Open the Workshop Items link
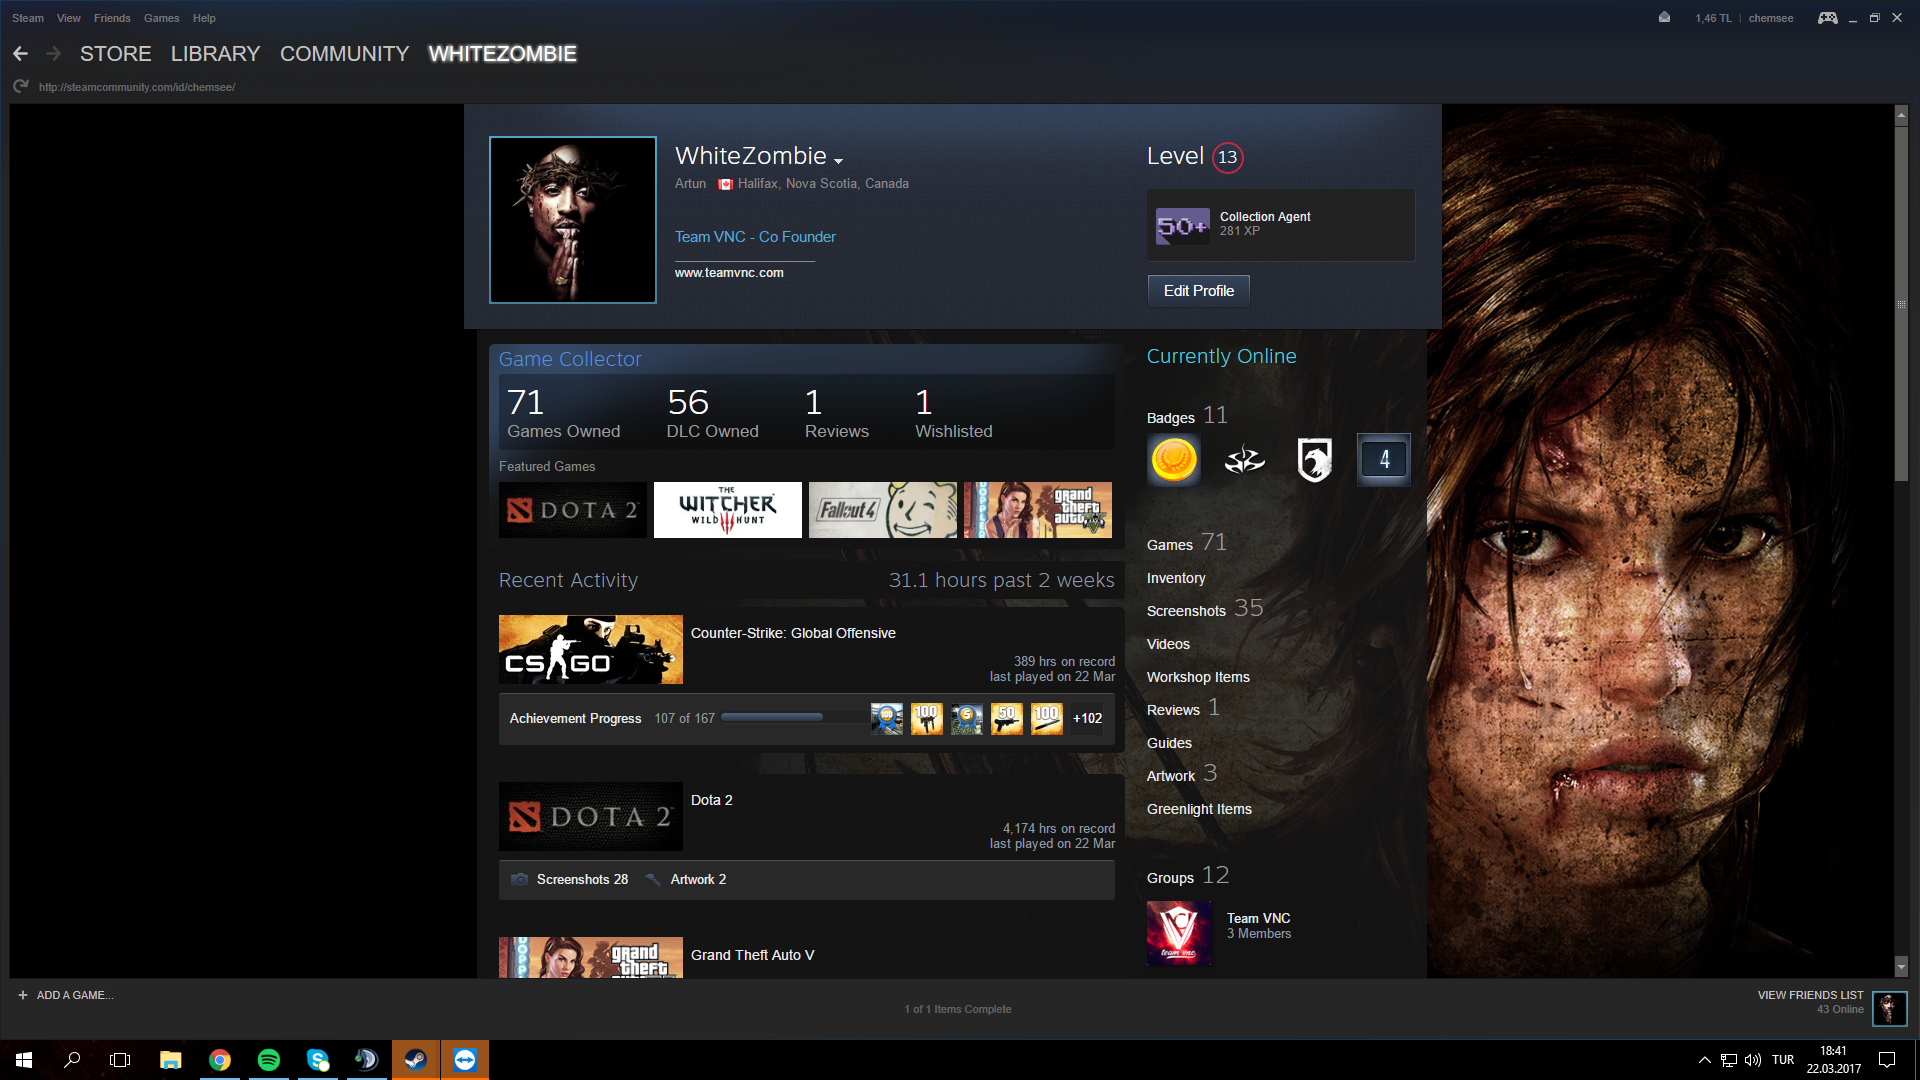 1198,677
